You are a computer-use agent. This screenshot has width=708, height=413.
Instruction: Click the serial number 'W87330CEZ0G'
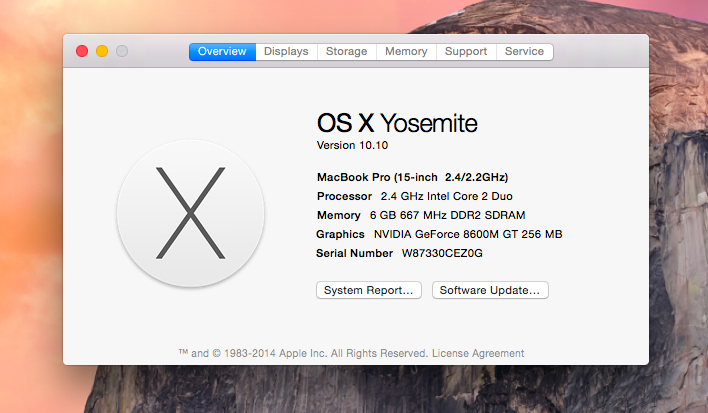pos(442,253)
